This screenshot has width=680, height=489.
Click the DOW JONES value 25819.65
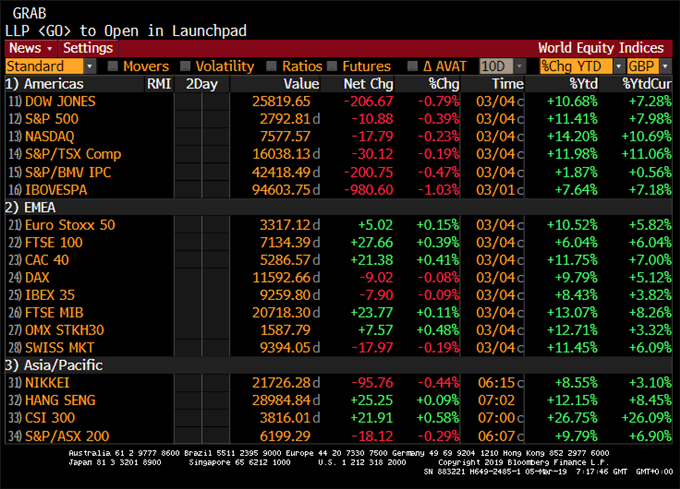[281, 101]
